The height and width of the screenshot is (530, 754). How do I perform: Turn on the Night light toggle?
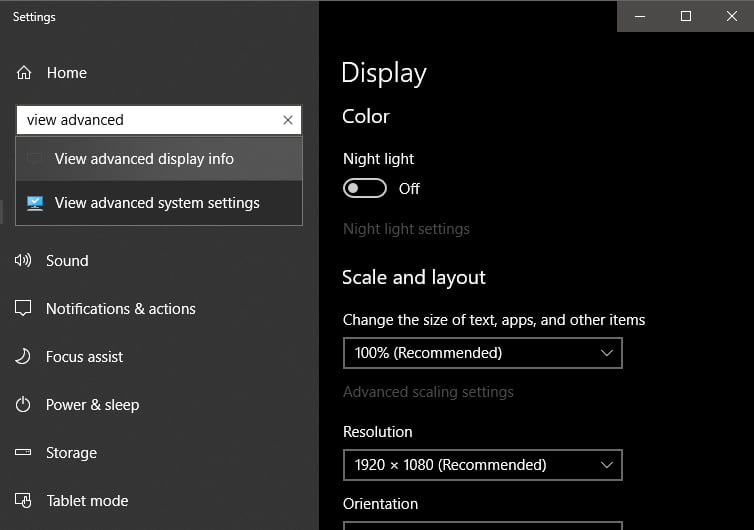click(x=364, y=188)
